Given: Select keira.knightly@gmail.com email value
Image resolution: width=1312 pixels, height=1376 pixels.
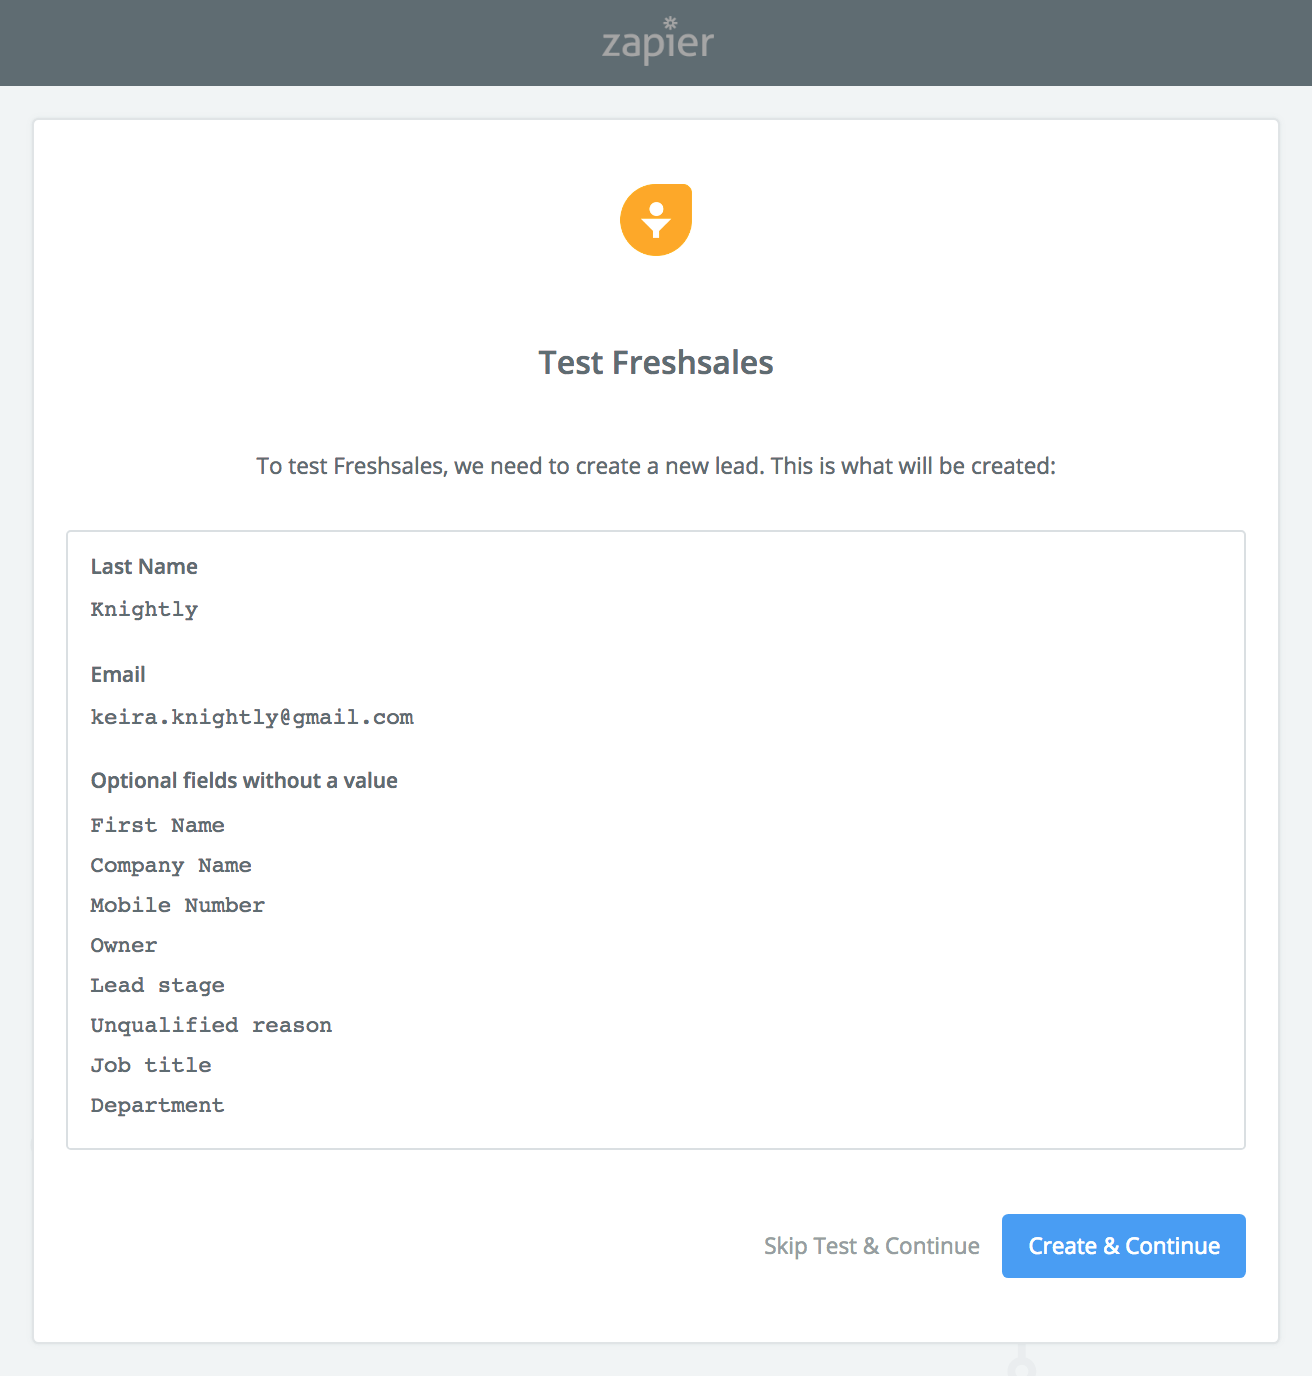Looking at the screenshot, I should (252, 718).
